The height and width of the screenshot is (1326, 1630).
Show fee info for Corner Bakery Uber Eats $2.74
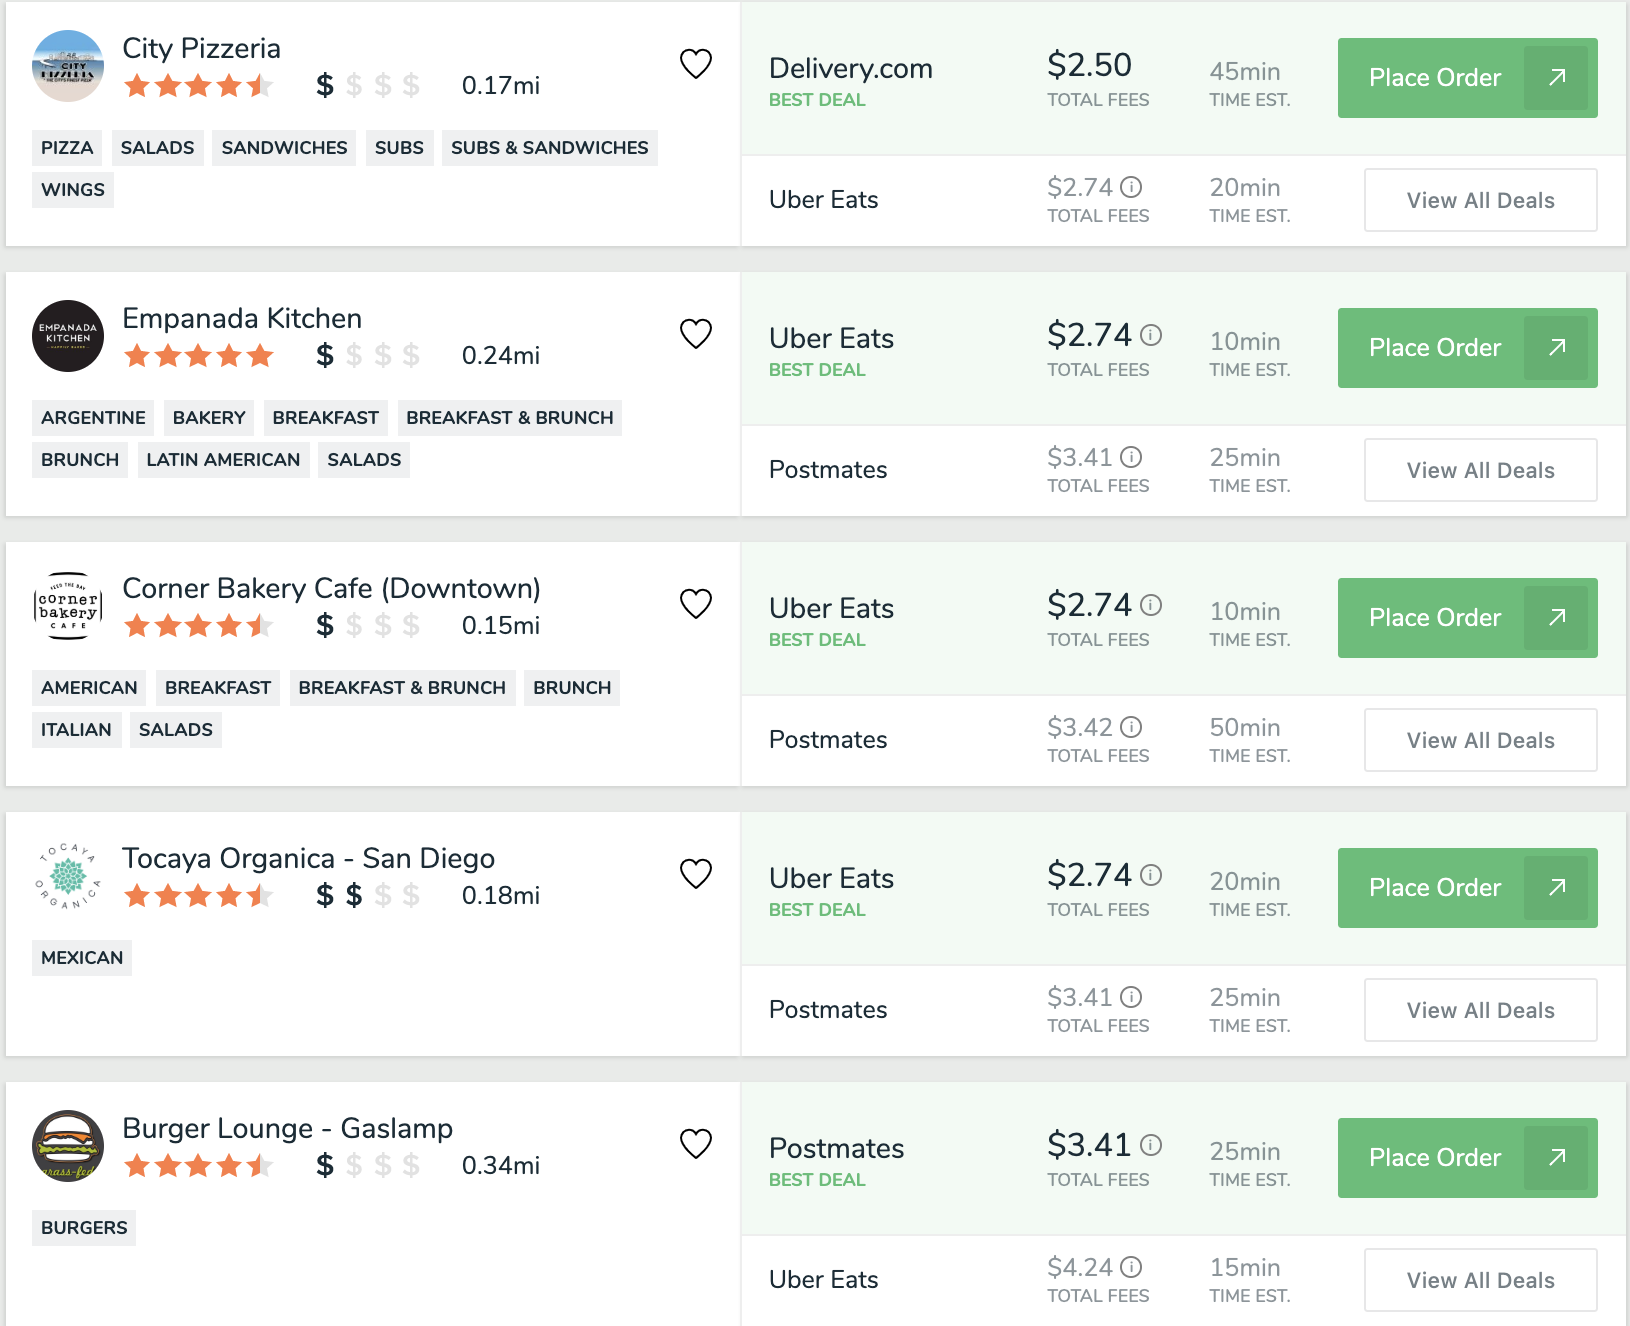pyautogui.click(x=1151, y=605)
